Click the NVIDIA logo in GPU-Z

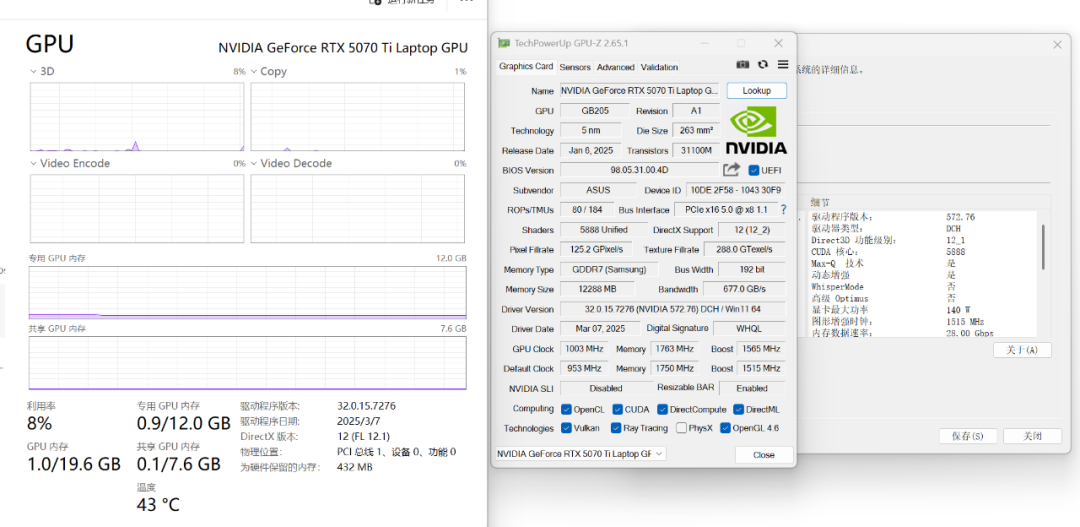[x=756, y=130]
